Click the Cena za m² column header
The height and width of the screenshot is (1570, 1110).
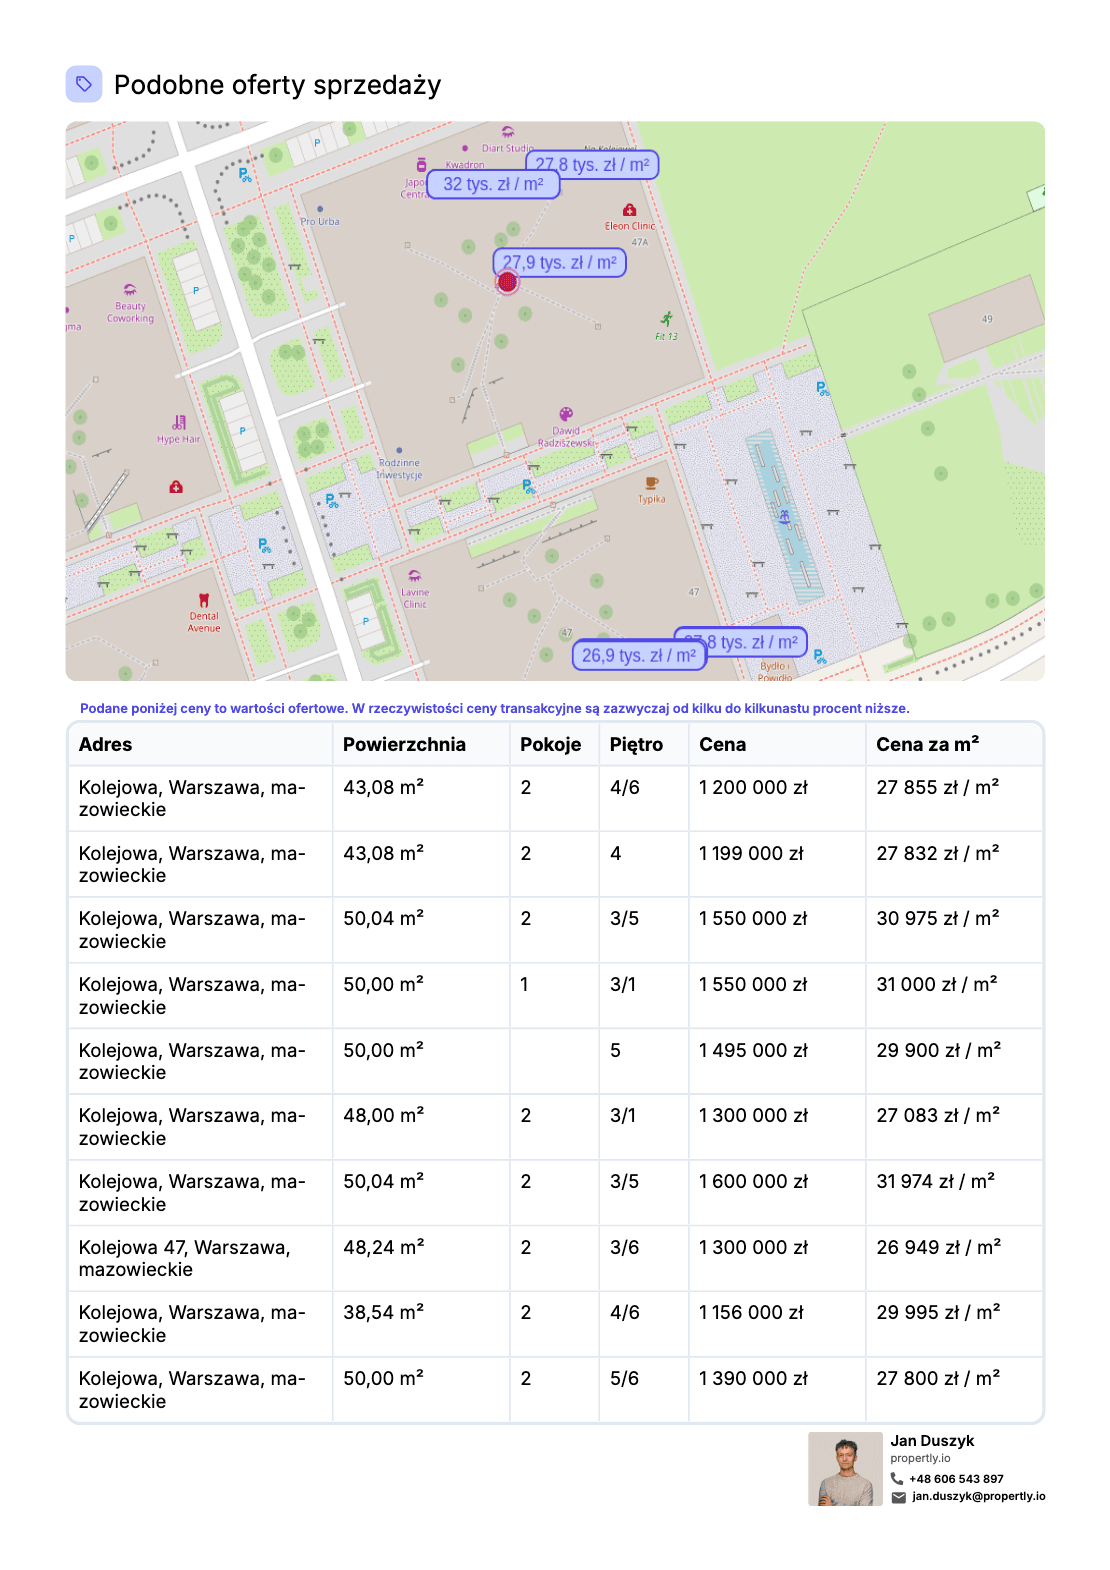927,744
